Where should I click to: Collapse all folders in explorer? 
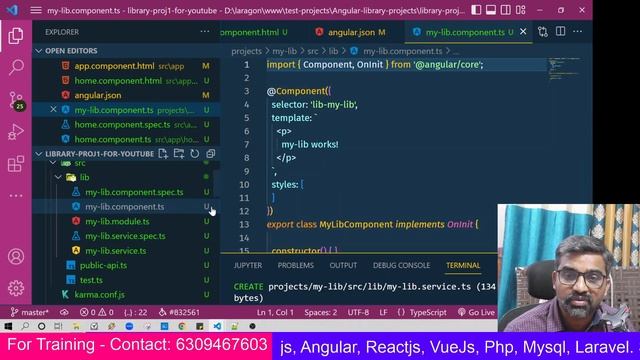point(211,153)
